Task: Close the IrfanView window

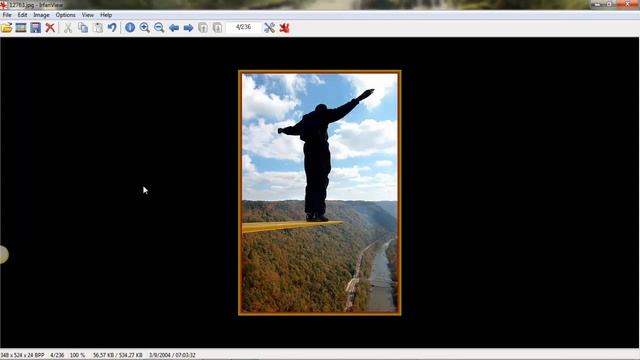Action: (x=627, y=4)
